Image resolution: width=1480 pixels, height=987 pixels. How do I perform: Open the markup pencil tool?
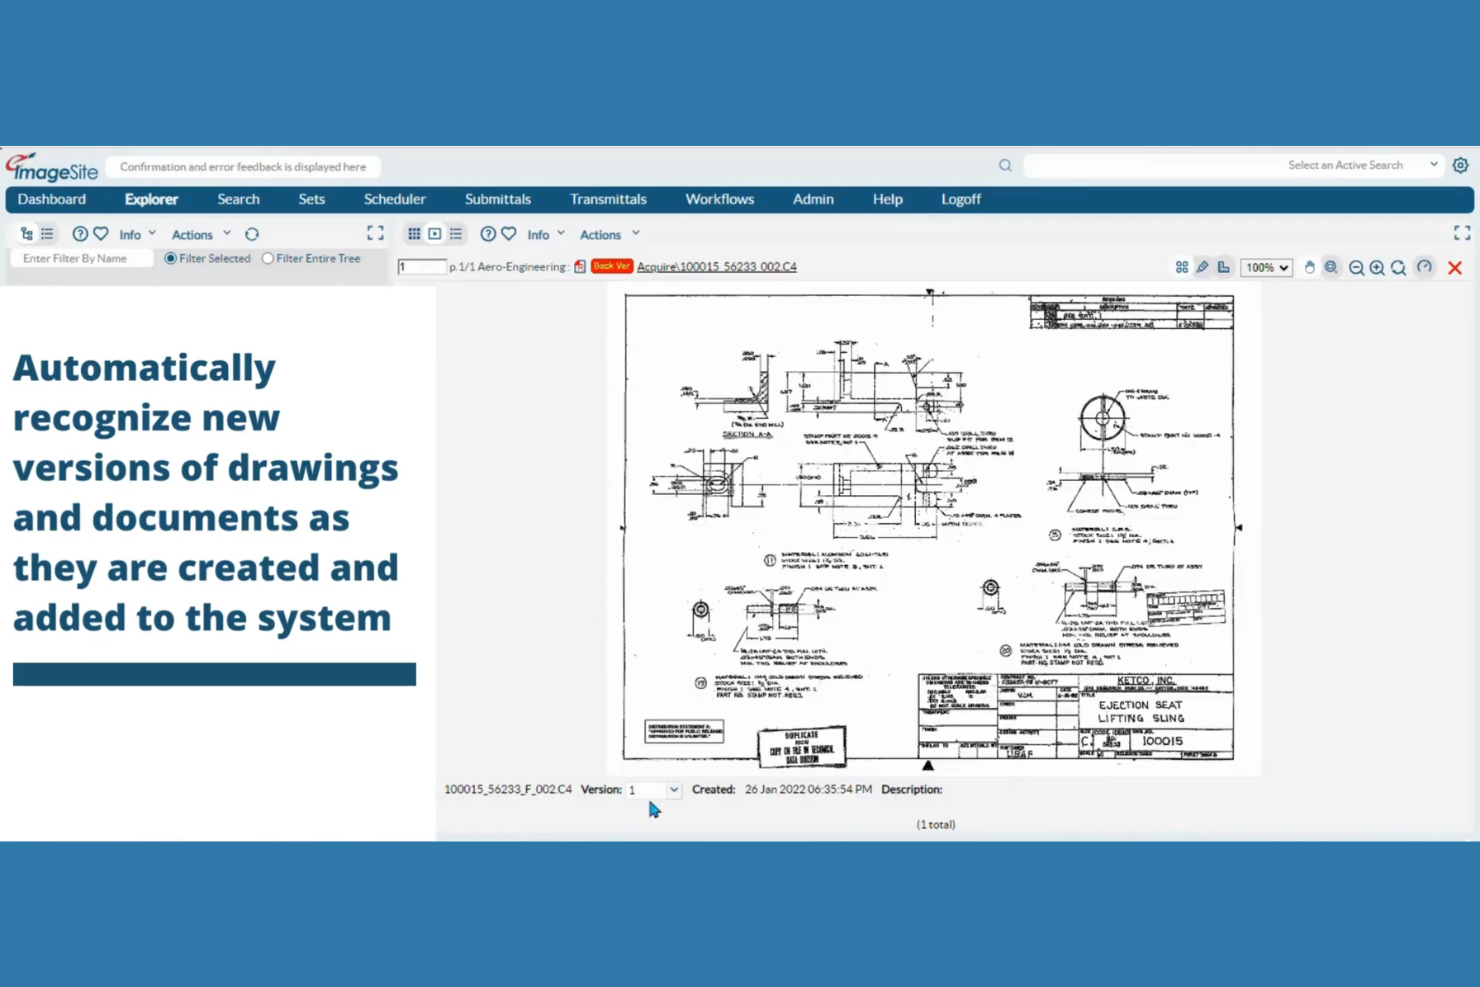coord(1202,267)
